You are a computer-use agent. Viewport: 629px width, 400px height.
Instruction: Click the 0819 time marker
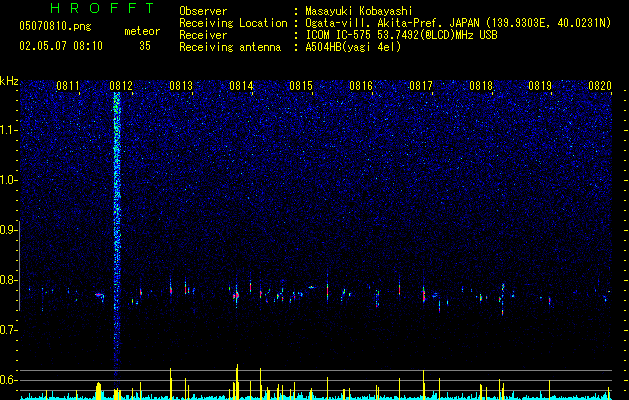point(540,86)
